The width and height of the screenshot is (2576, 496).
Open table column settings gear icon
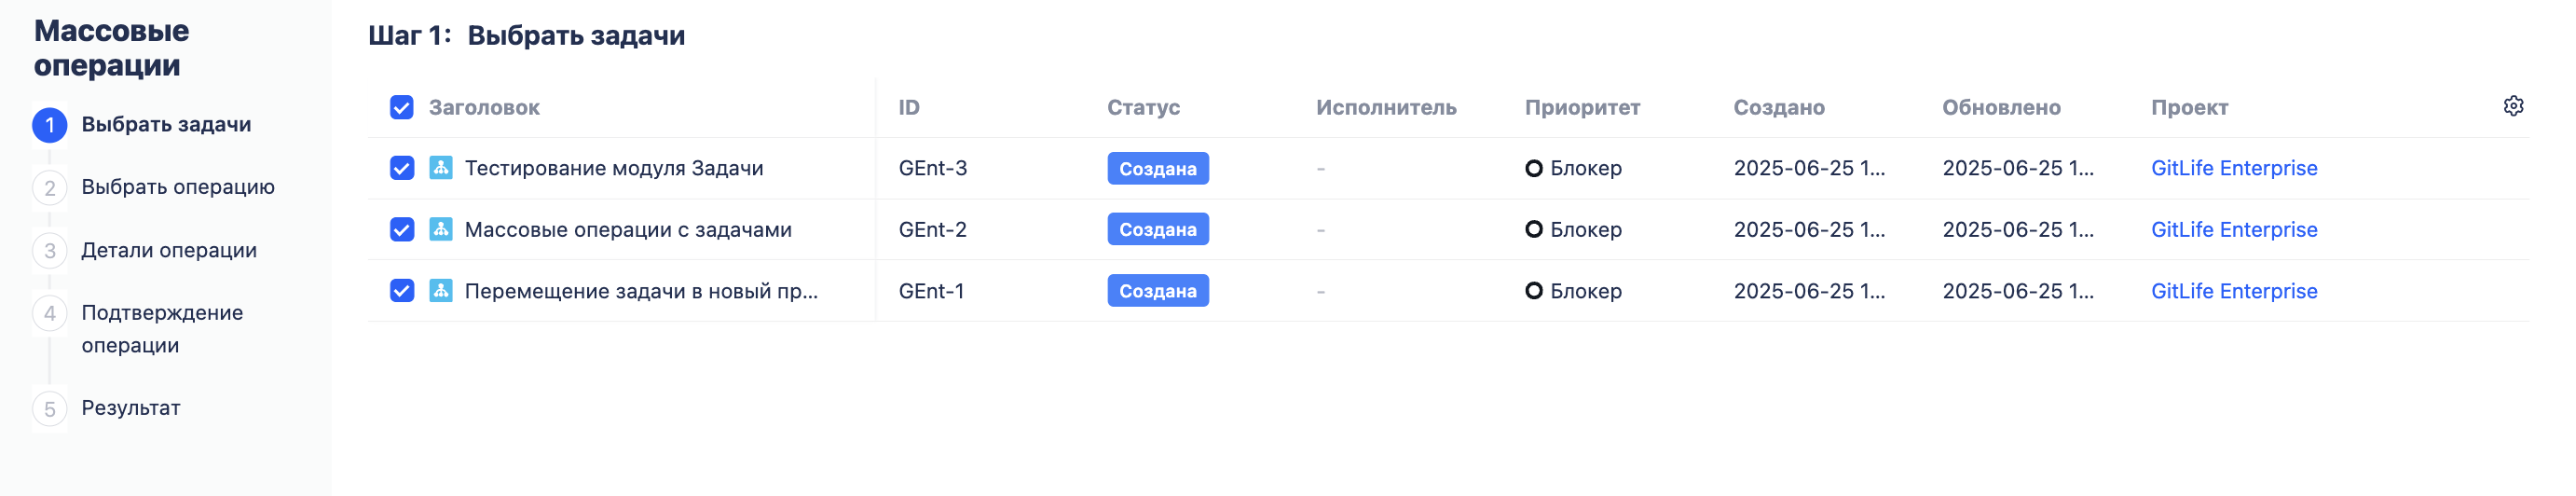click(2513, 106)
